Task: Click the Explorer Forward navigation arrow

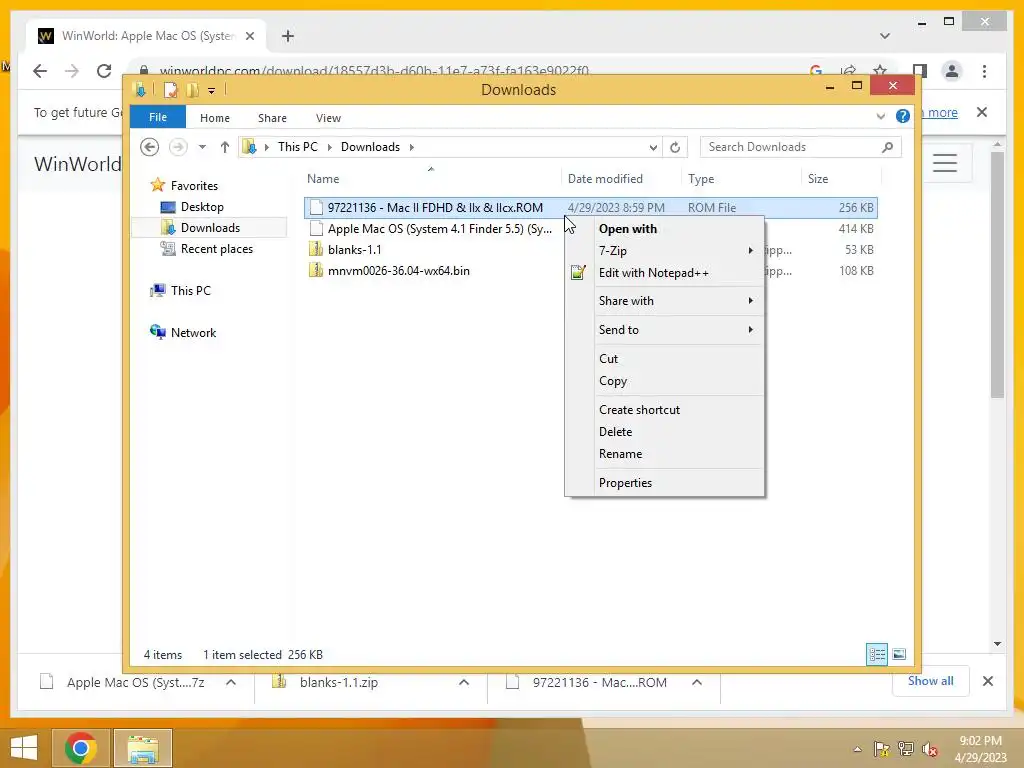Action: [178, 147]
